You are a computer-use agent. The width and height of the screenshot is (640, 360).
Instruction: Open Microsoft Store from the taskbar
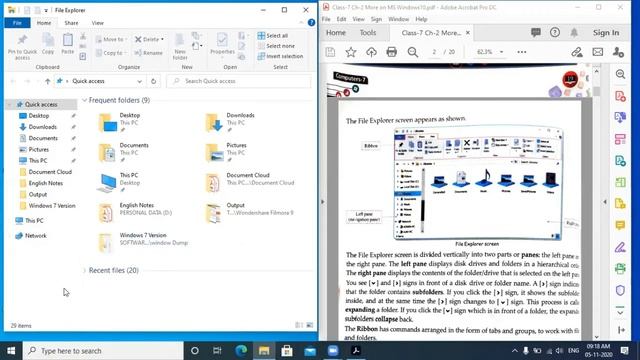pos(287,351)
